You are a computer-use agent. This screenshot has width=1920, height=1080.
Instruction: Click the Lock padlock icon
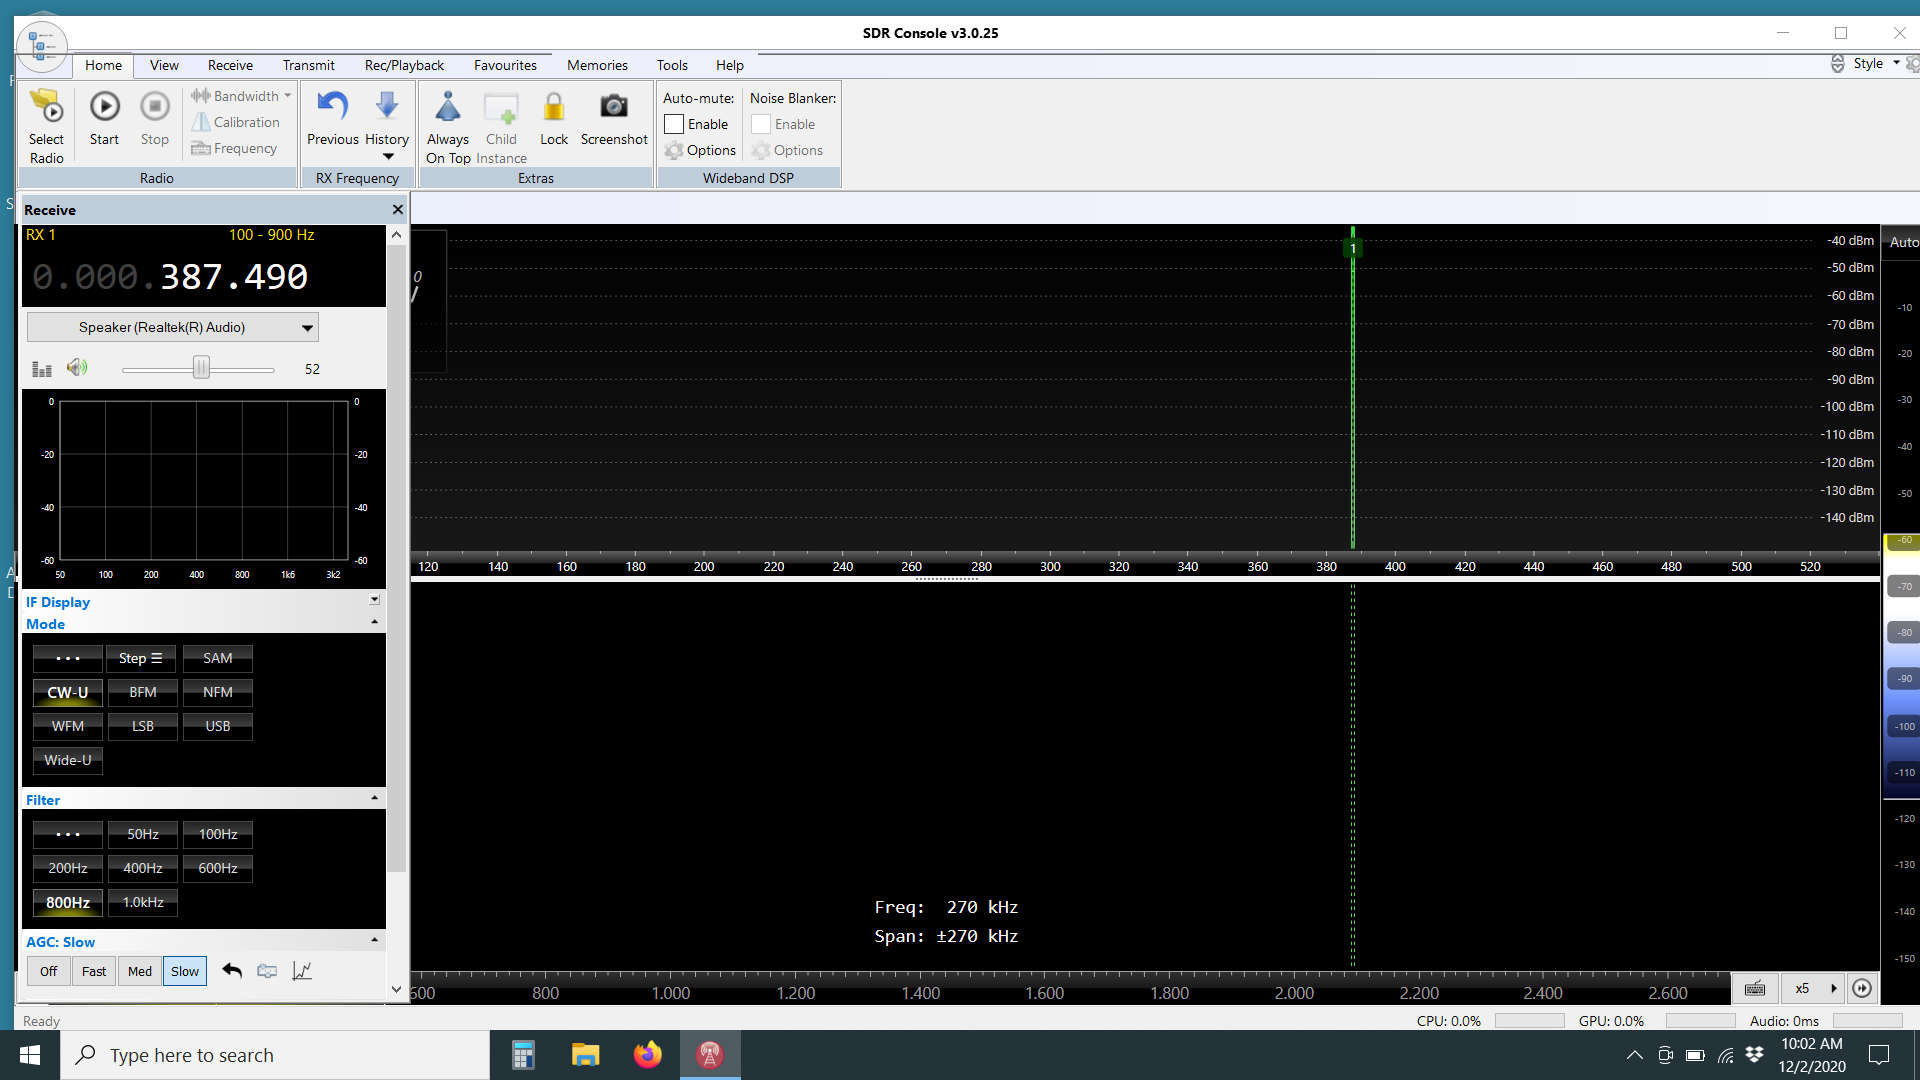553,107
